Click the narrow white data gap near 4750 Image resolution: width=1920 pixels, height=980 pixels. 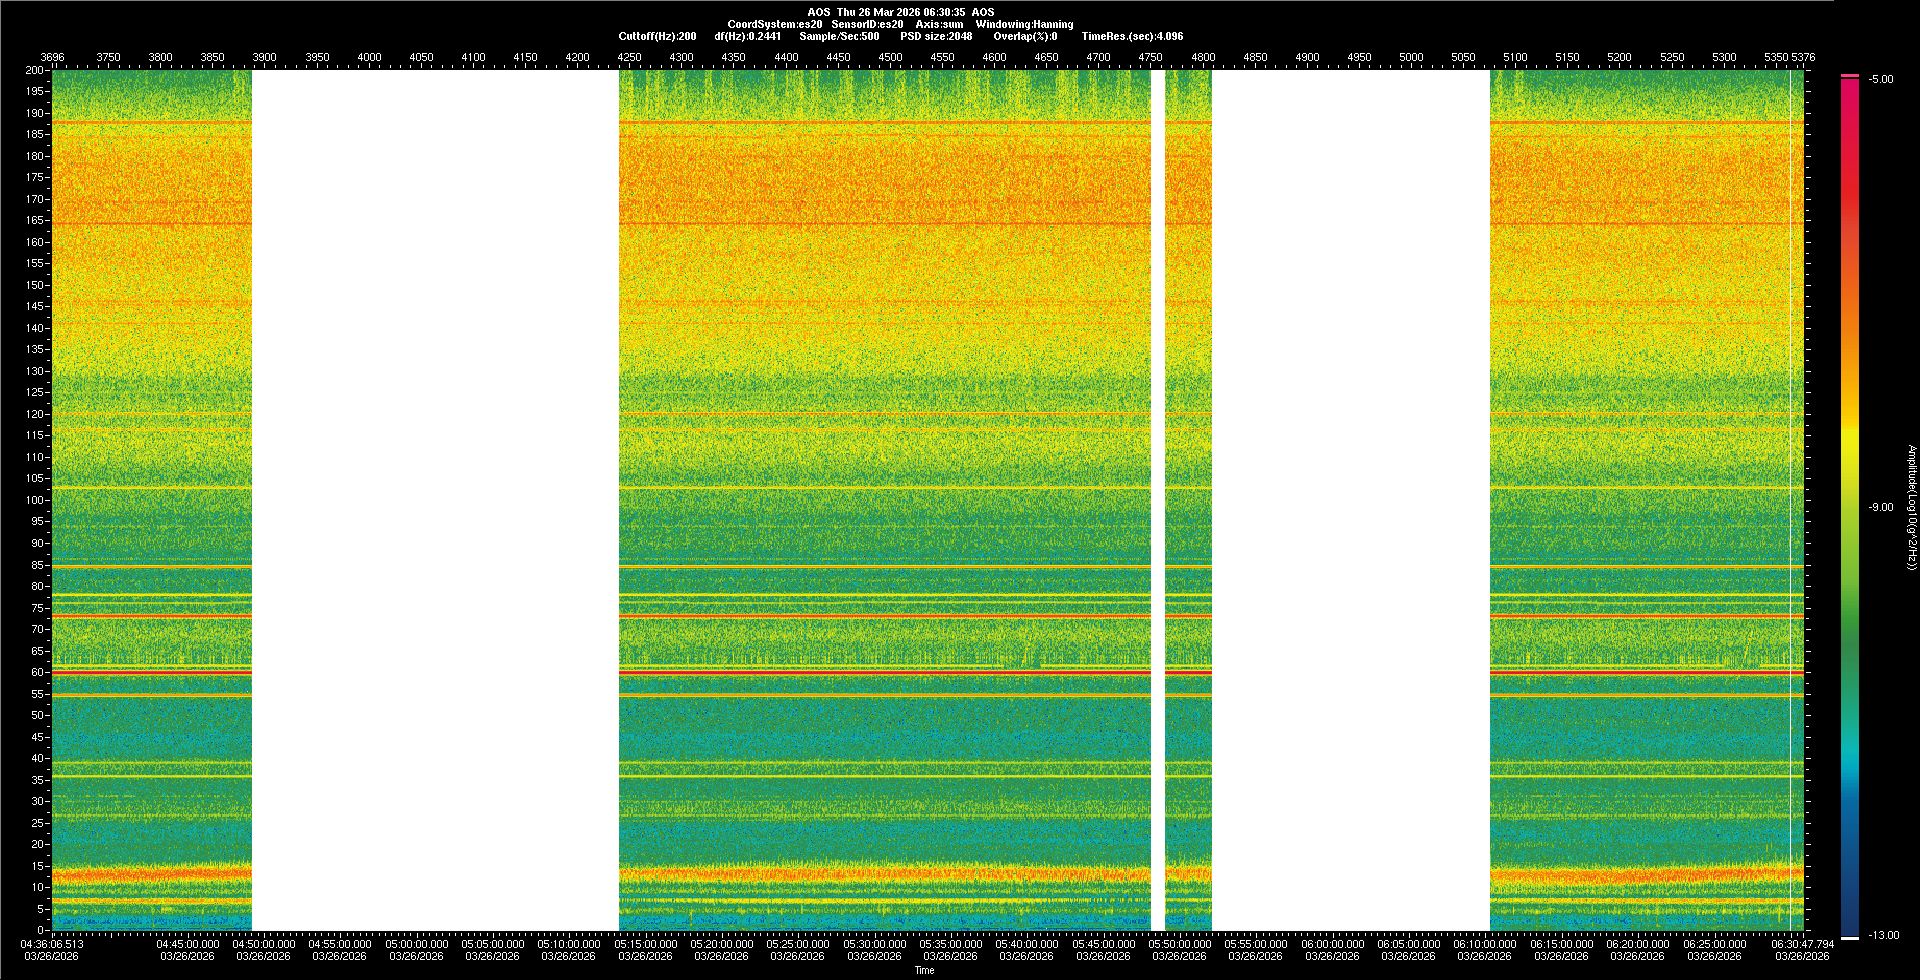coord(1158,500)
